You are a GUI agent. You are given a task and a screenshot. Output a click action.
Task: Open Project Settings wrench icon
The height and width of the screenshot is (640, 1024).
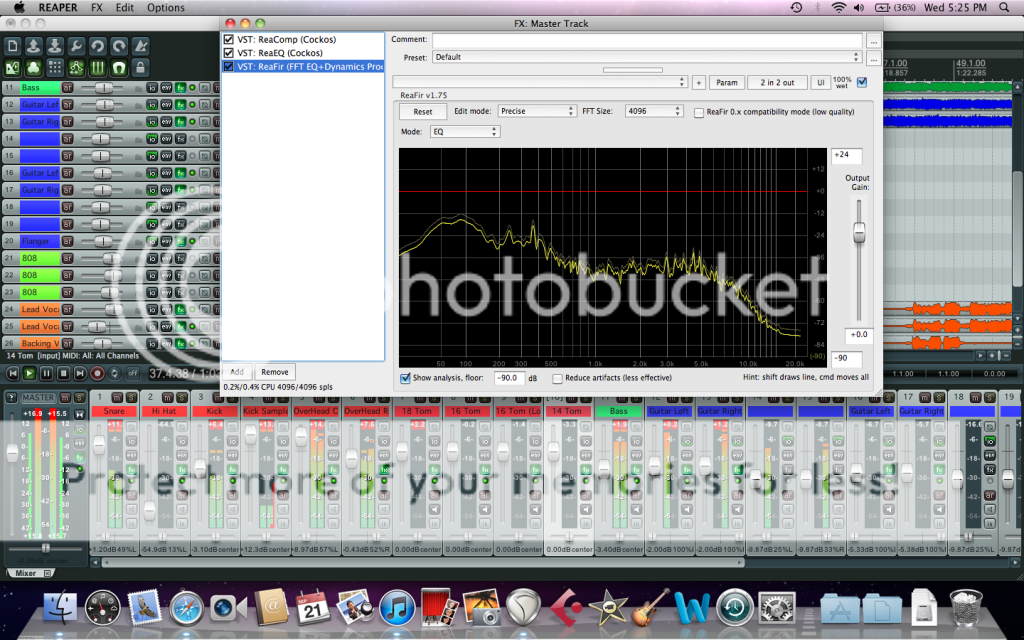pyautogui.click(x=76, y=46)
